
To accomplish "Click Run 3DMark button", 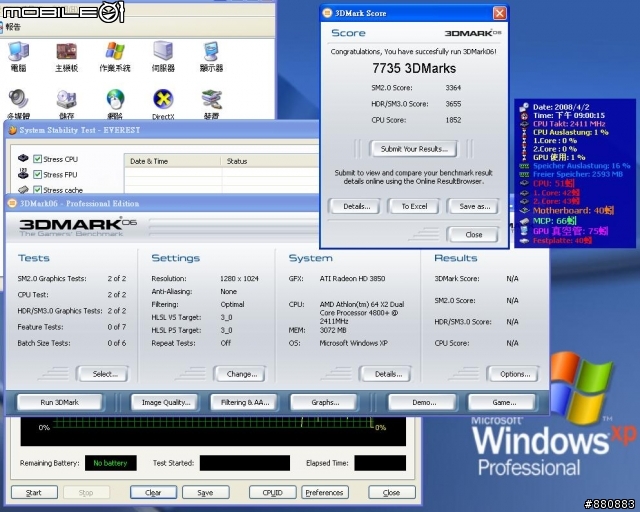I will tap(60, 403).
